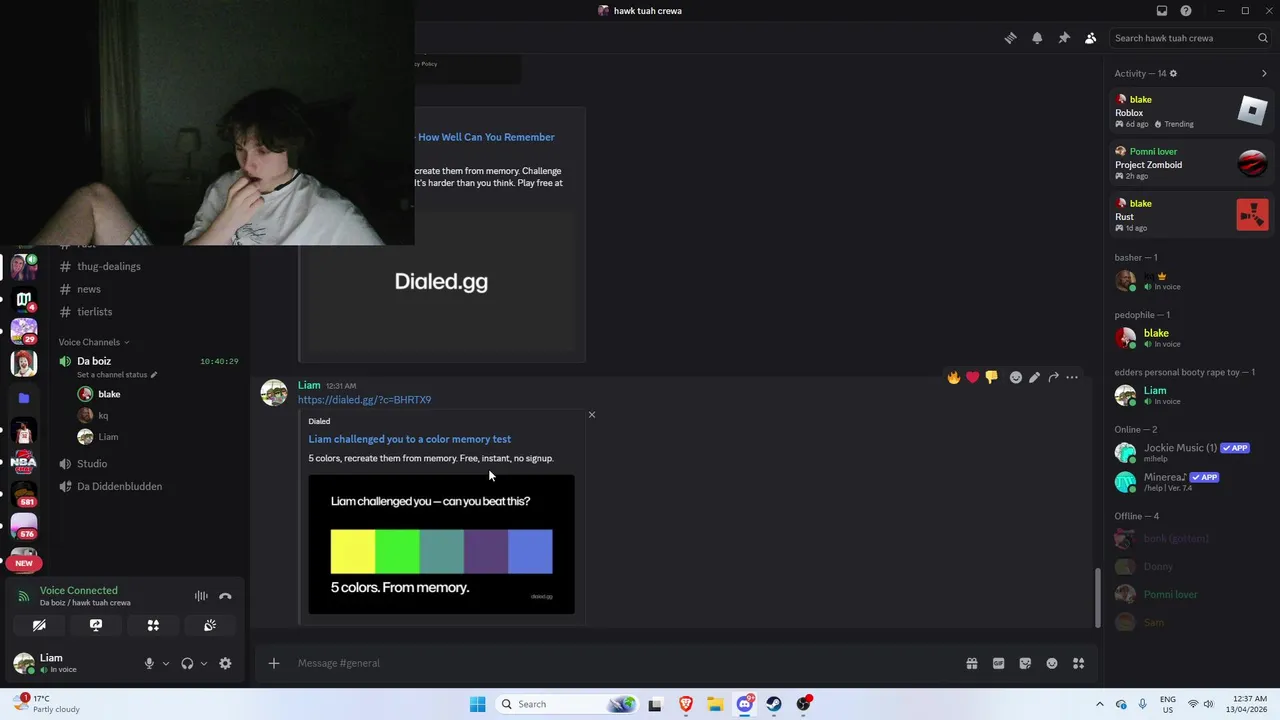Screen dimensions: 1280x720
Task: Click the yellow color swatch in embed image
Action: click(353, 551)
